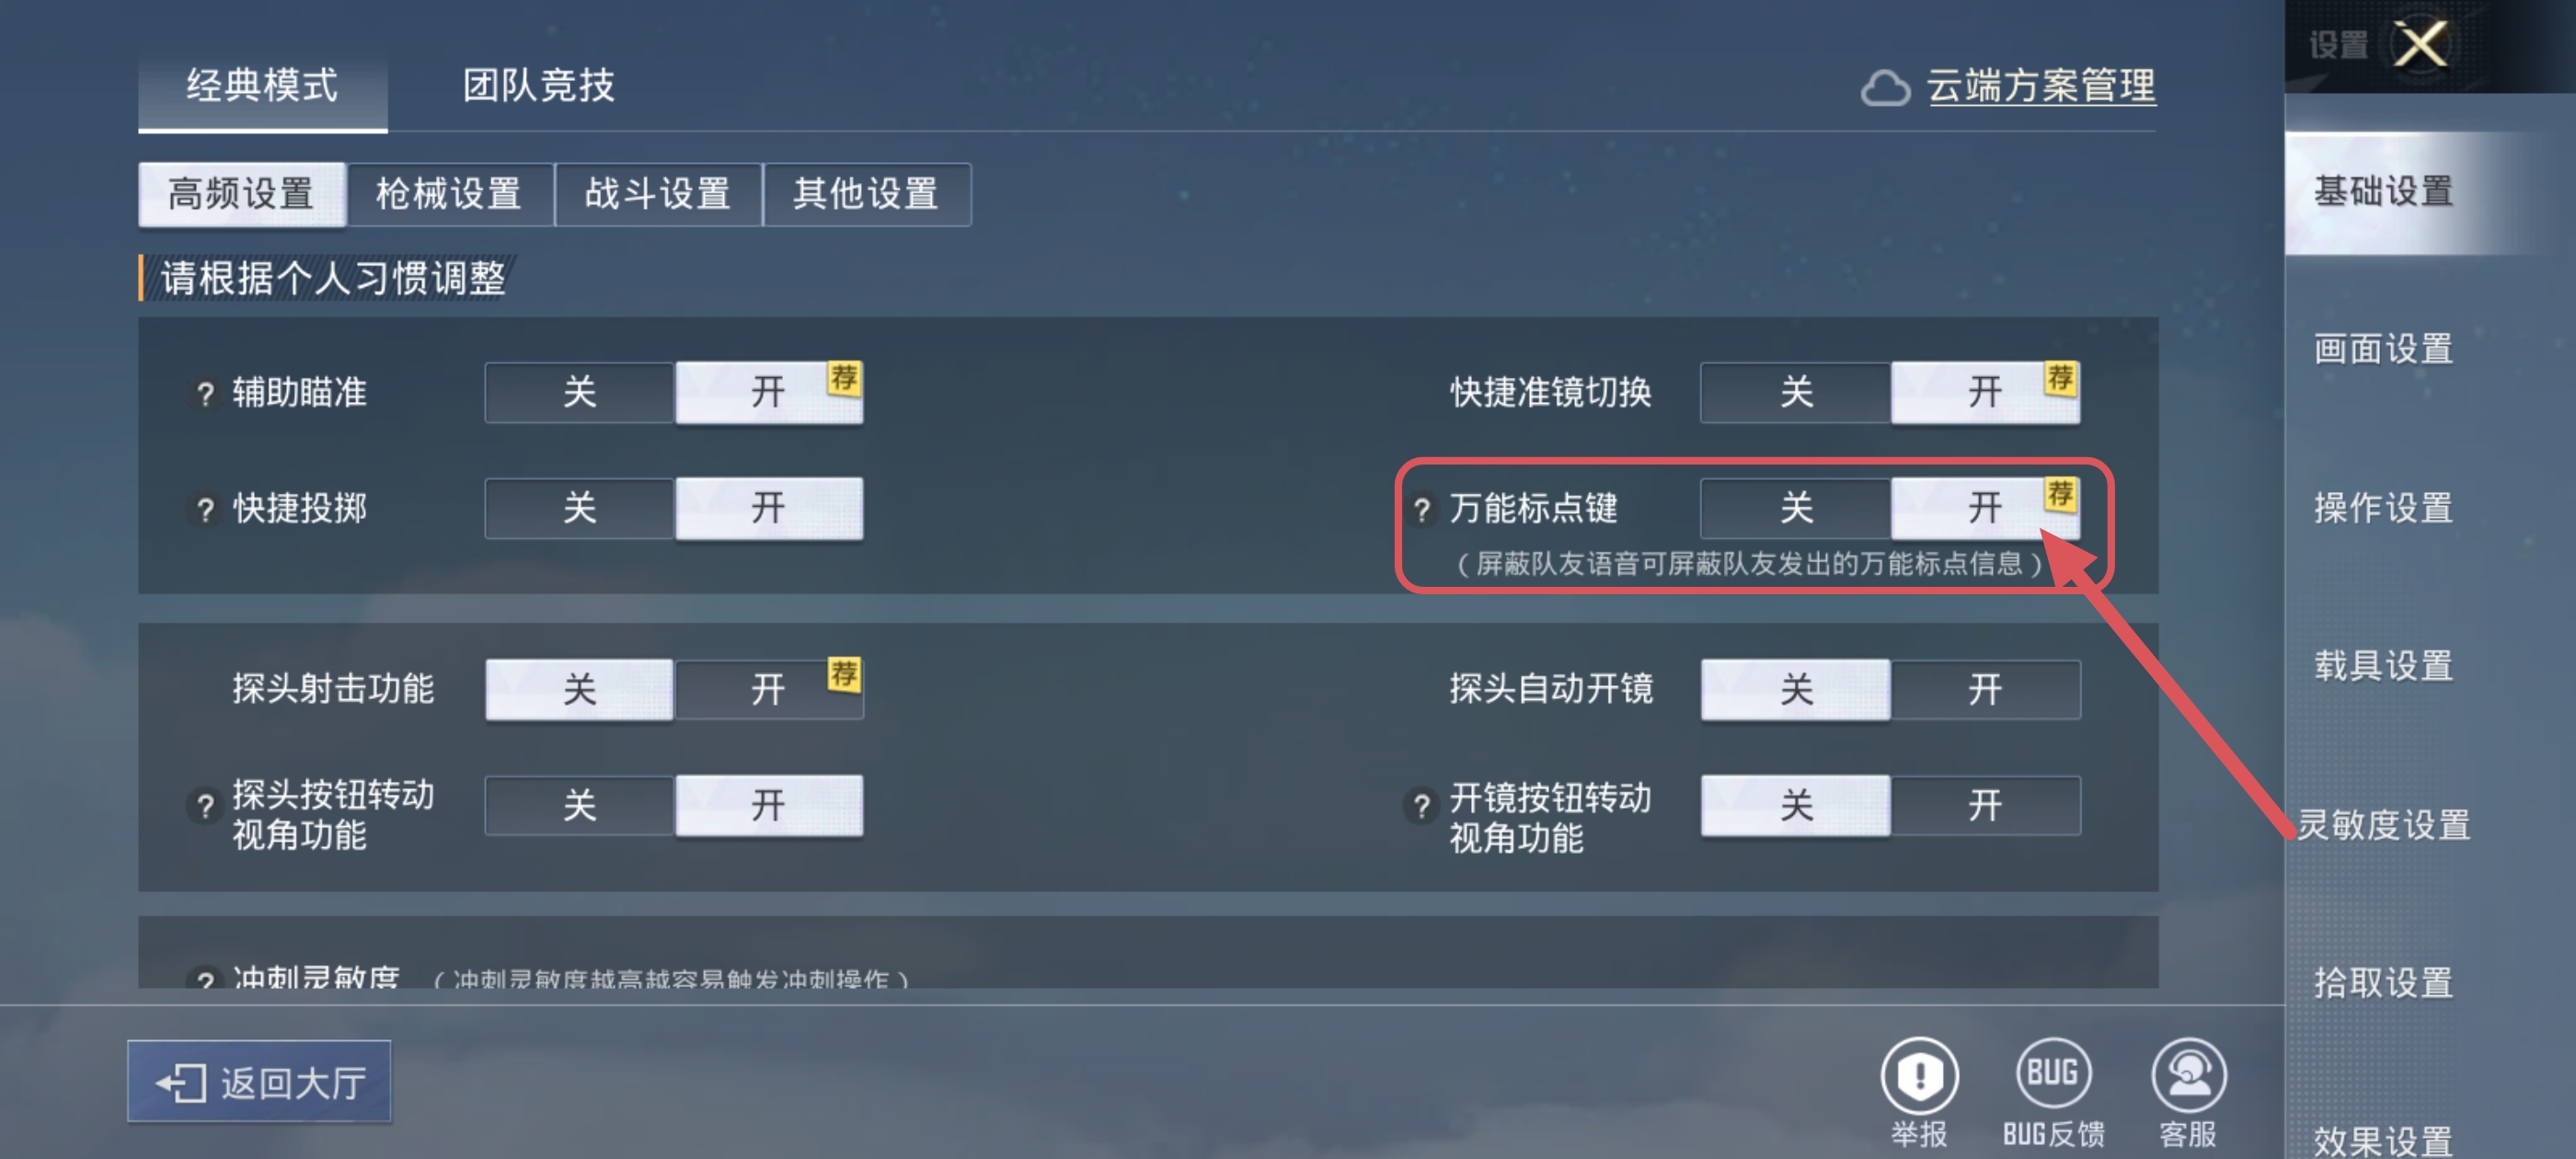Switch to the 团队竞技 tab
Image resolution: width=2576 pixels, height=1159 pixels.
coord(538,85)
